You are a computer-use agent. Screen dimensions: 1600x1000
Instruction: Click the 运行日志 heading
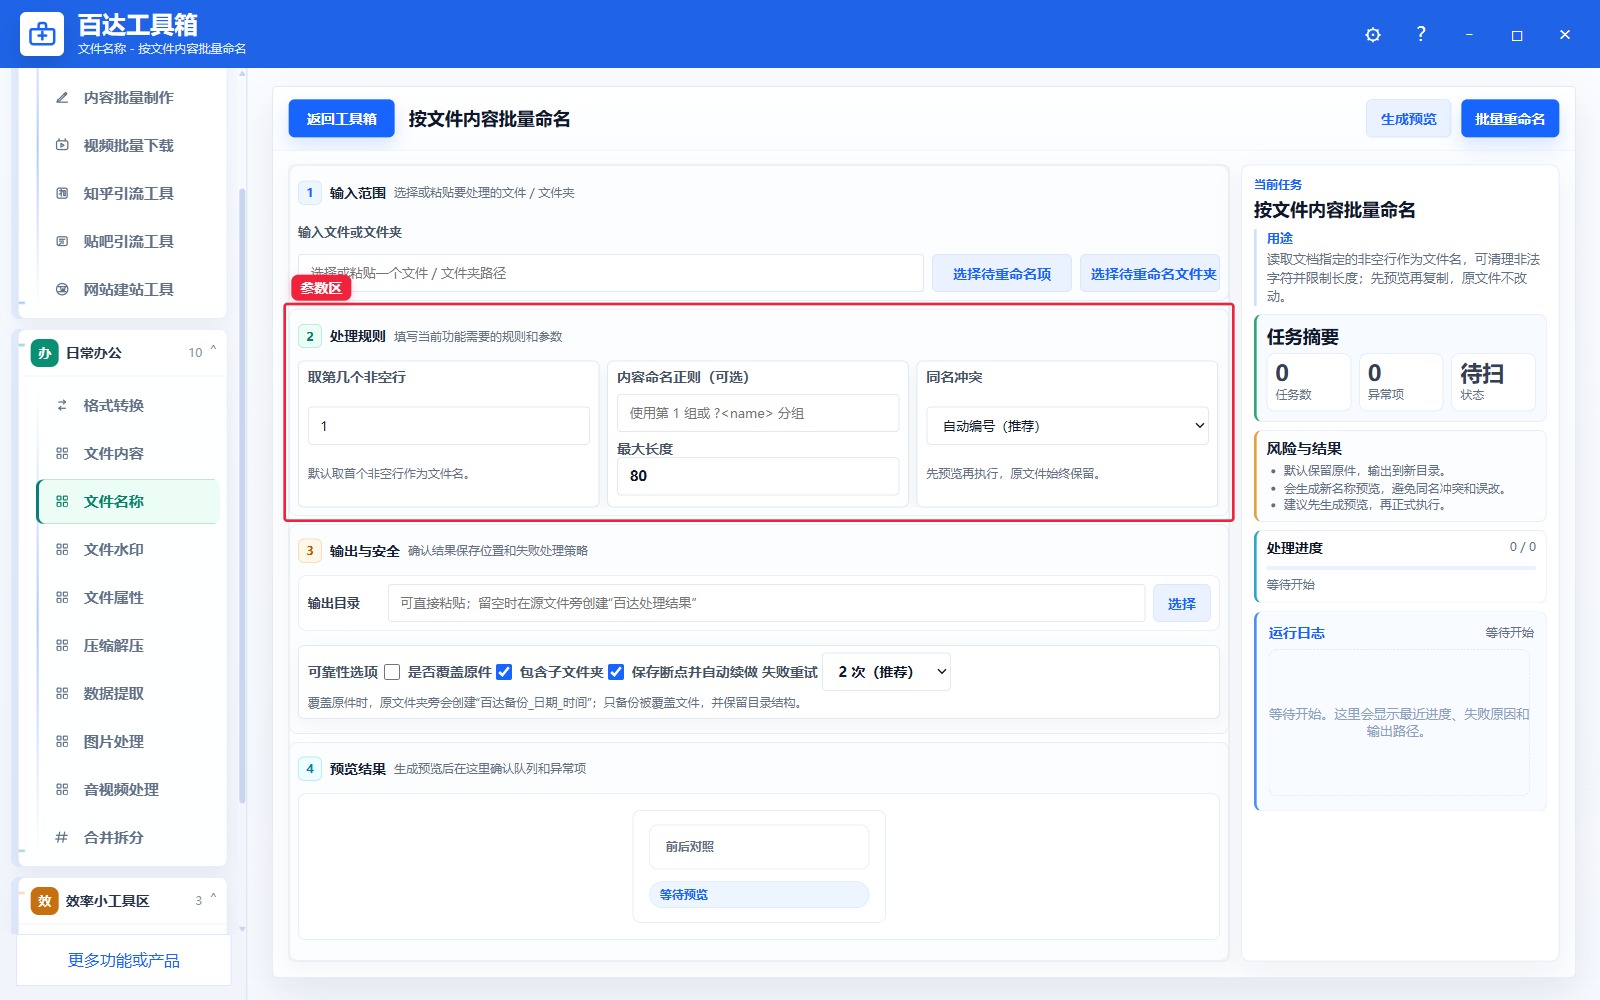pyautogui.click(x=1297, y=633)
